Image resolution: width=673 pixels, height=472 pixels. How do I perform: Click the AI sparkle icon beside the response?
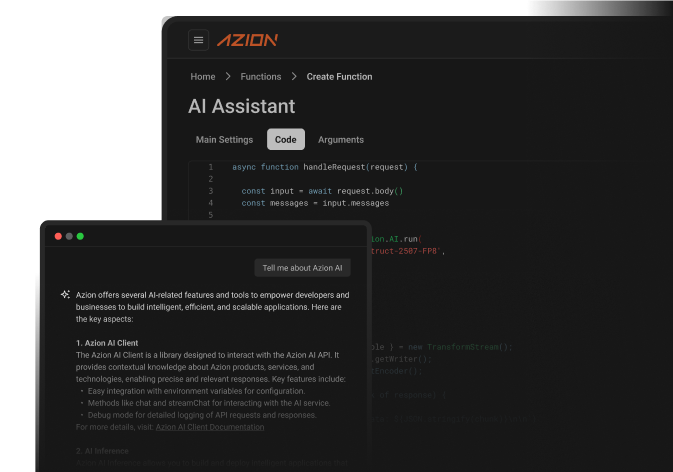(65, 295)
